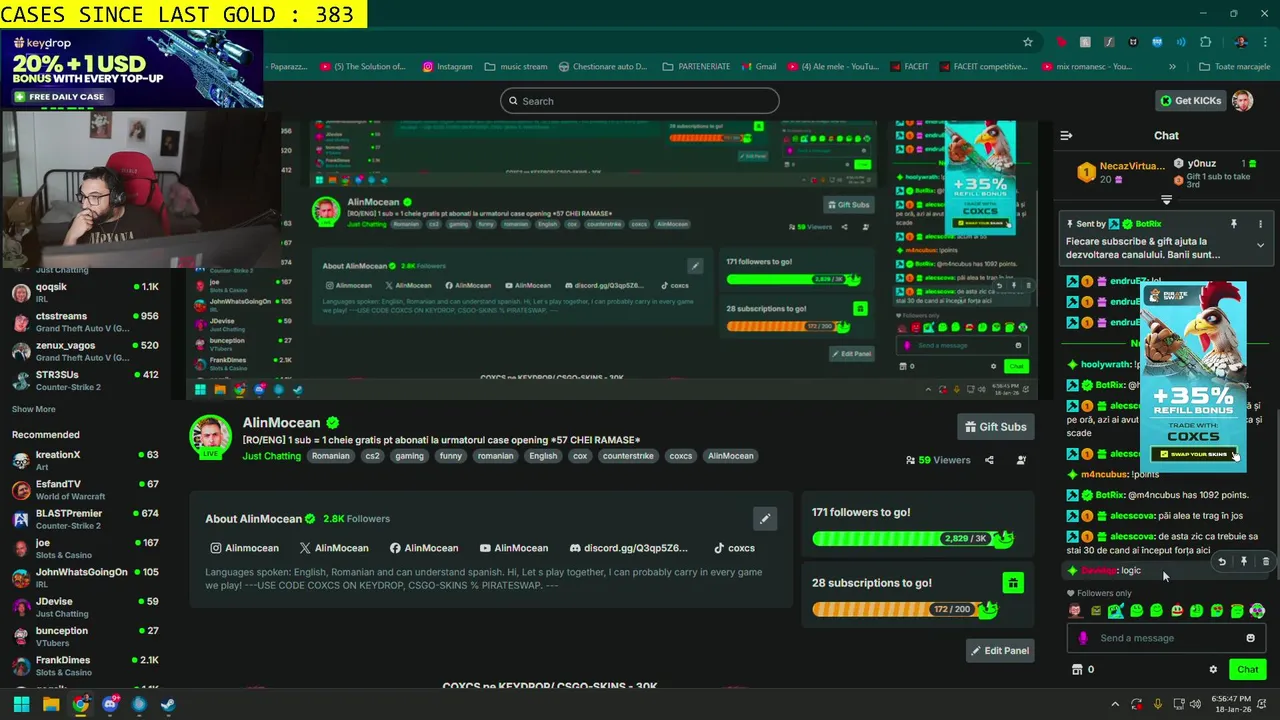Expand the gift leaderboard arrow below NecazVirtua
Image resolution: width=1280 pixels, height=720 pixels.
1166,200
